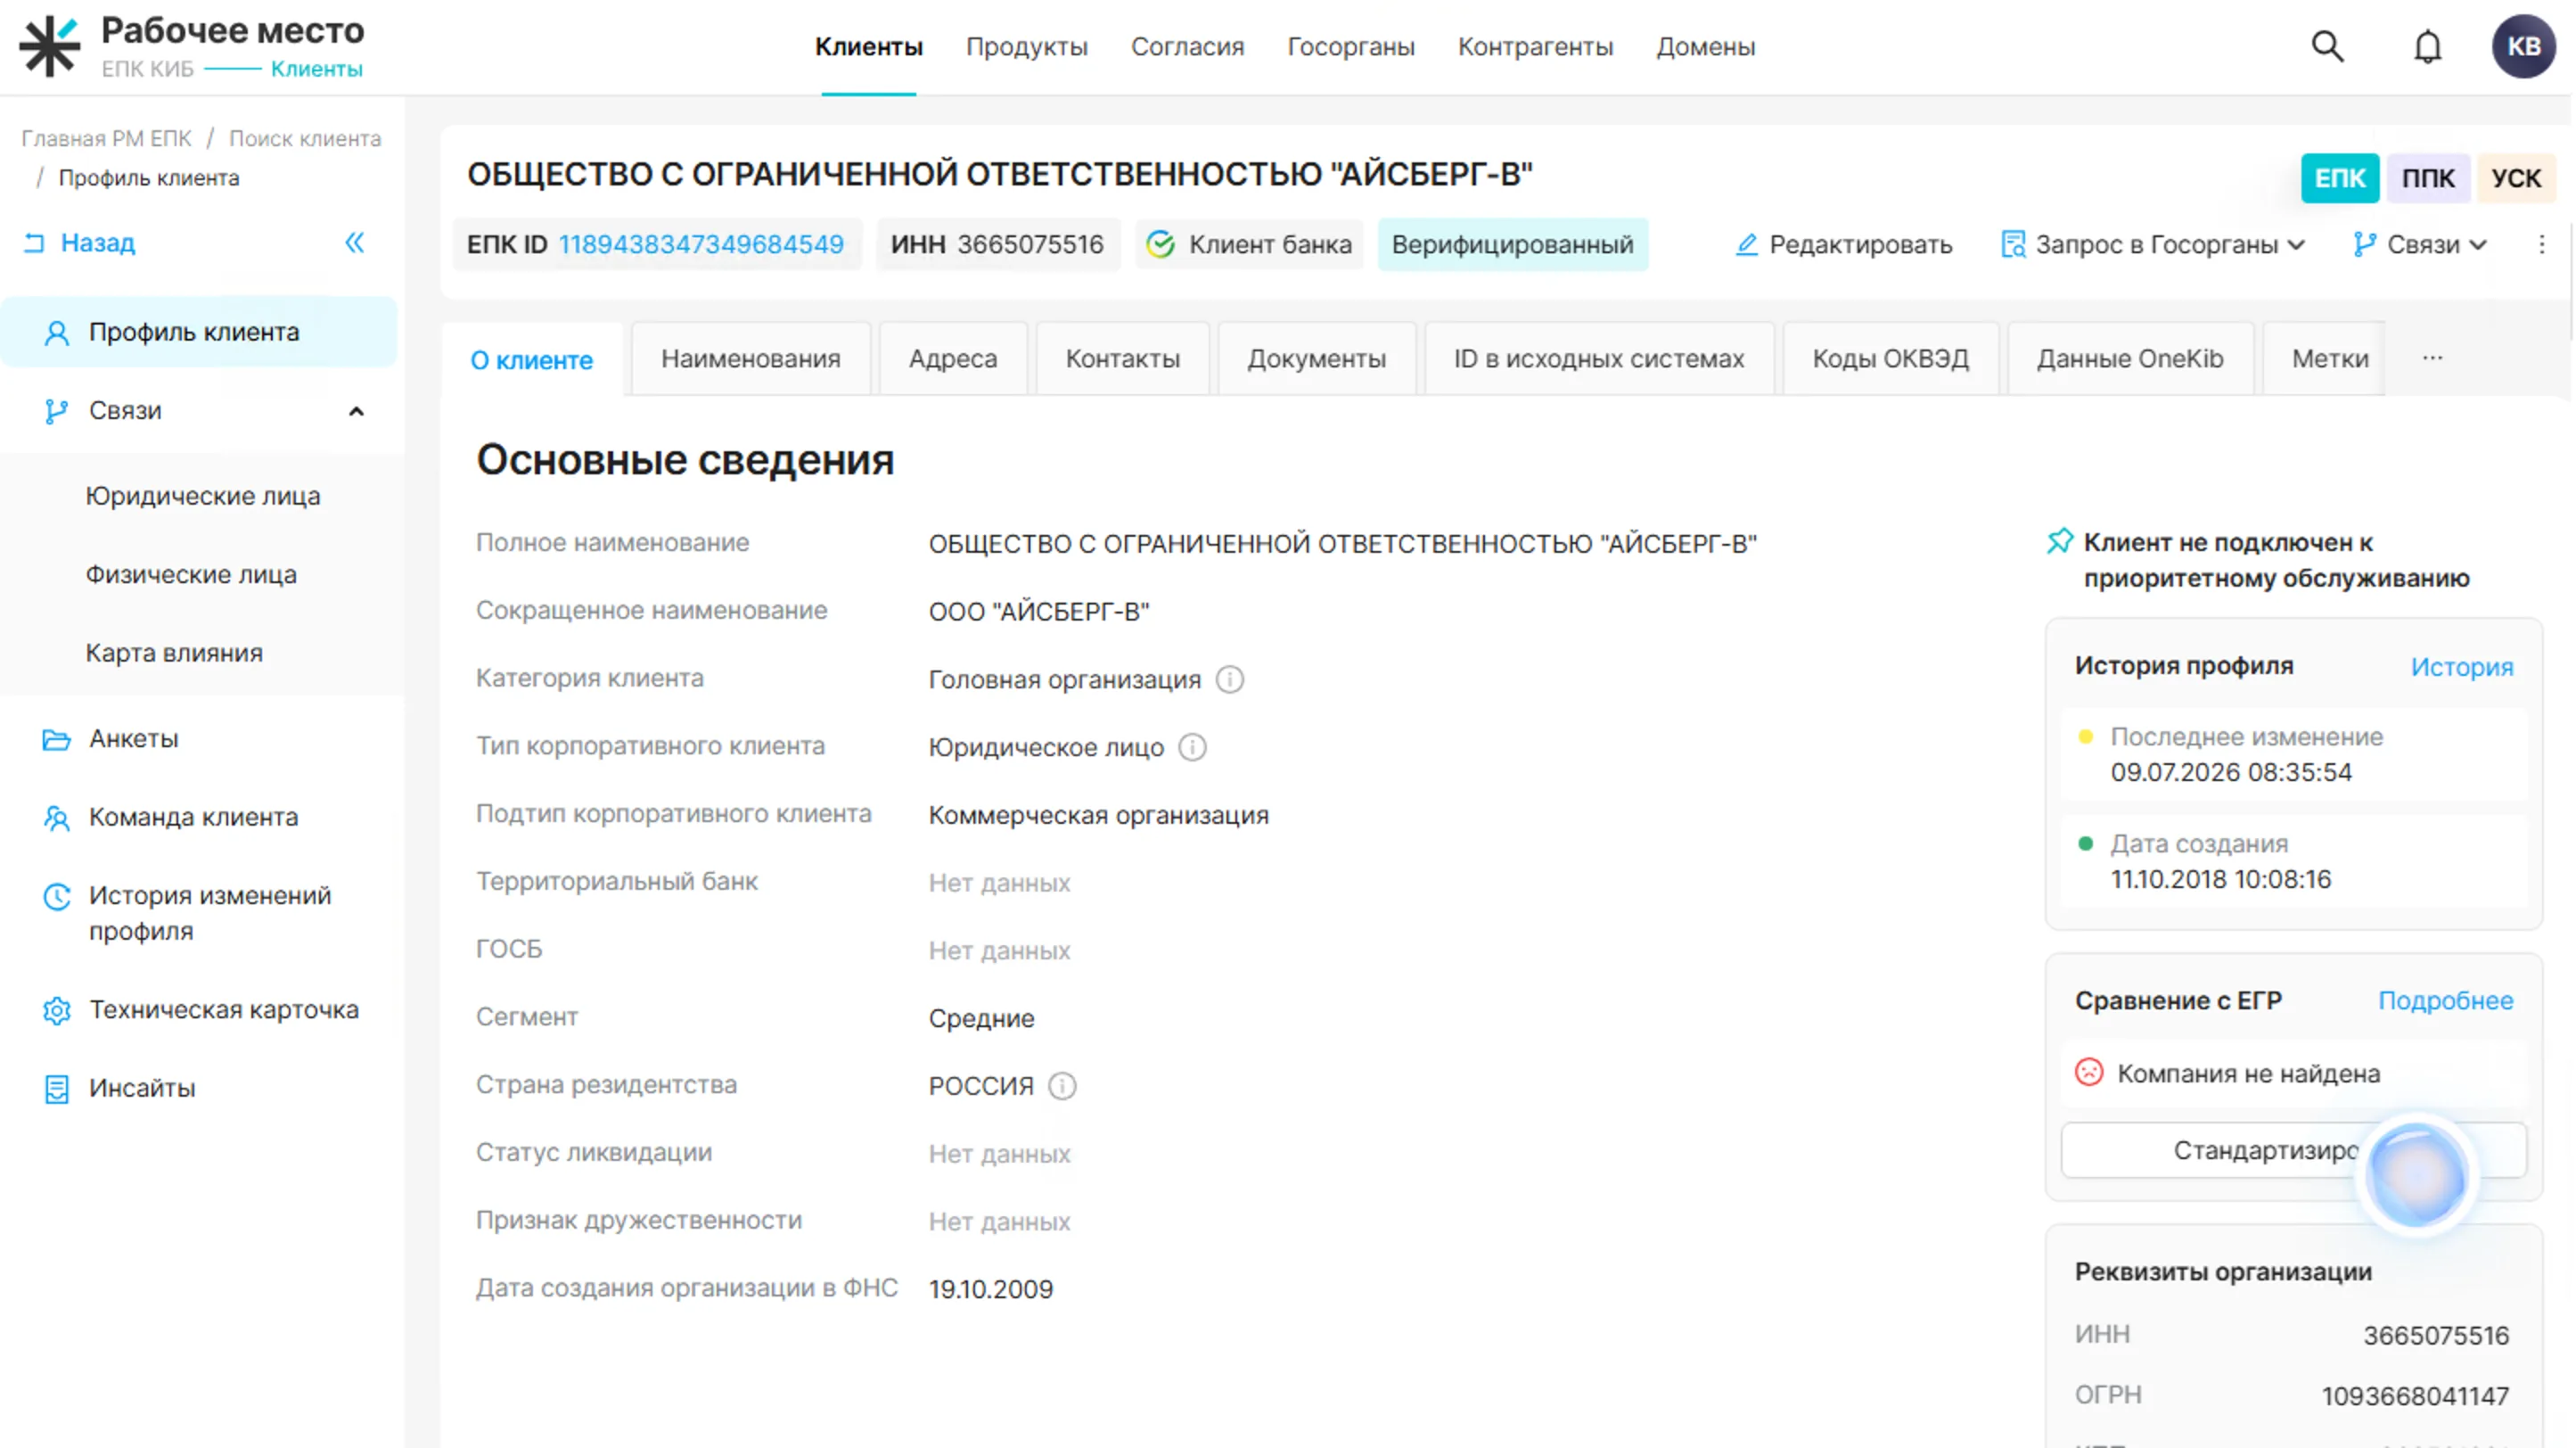Click Редактировать button
Image resolution: width=2576 pixels, height=1448 pixels.
tap(1843, 245)
